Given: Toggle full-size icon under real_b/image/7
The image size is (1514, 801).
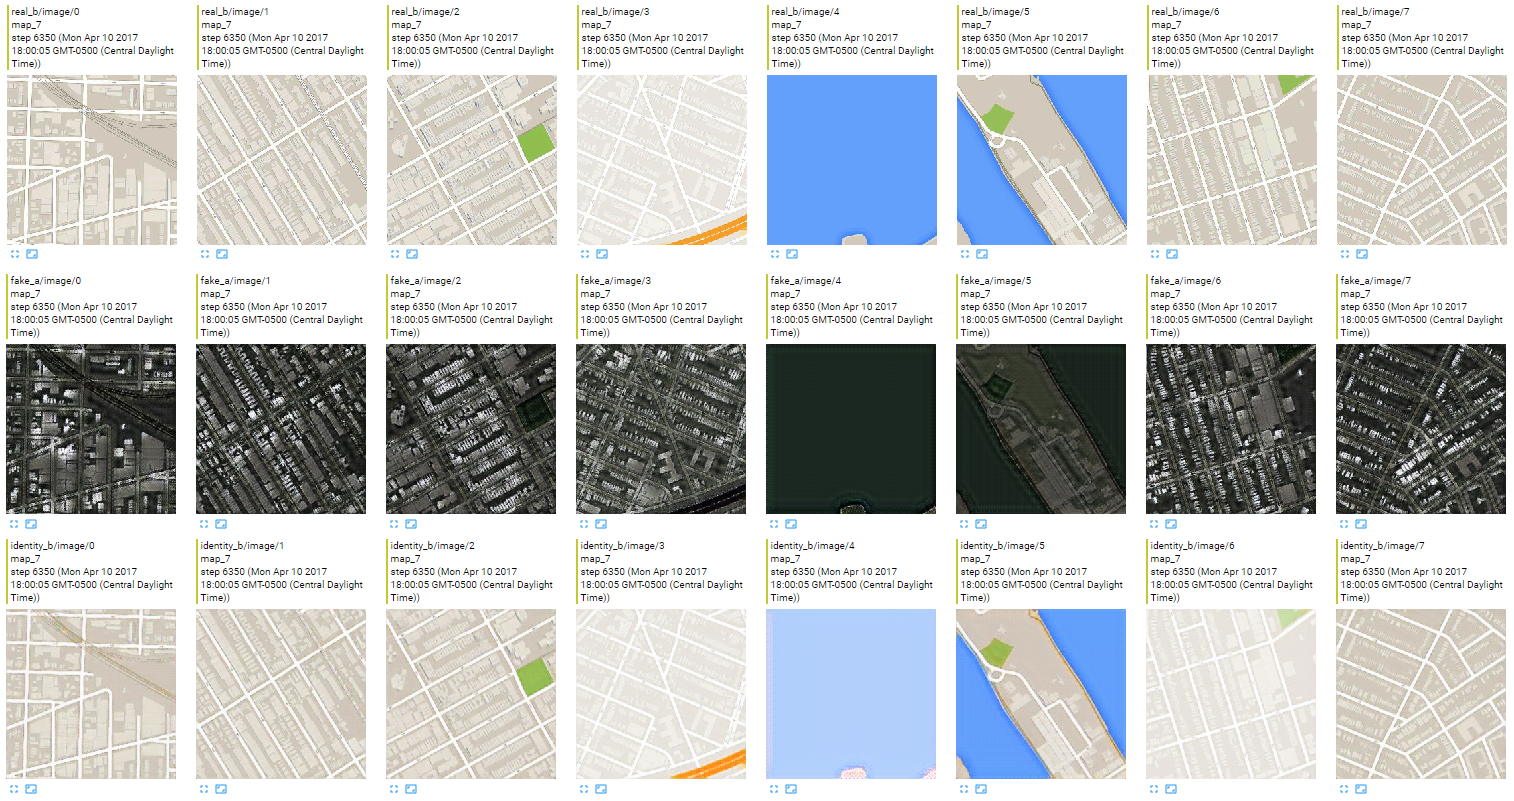Looking at the screenshot, I should pyautogui.click(x=1345, y=254).
